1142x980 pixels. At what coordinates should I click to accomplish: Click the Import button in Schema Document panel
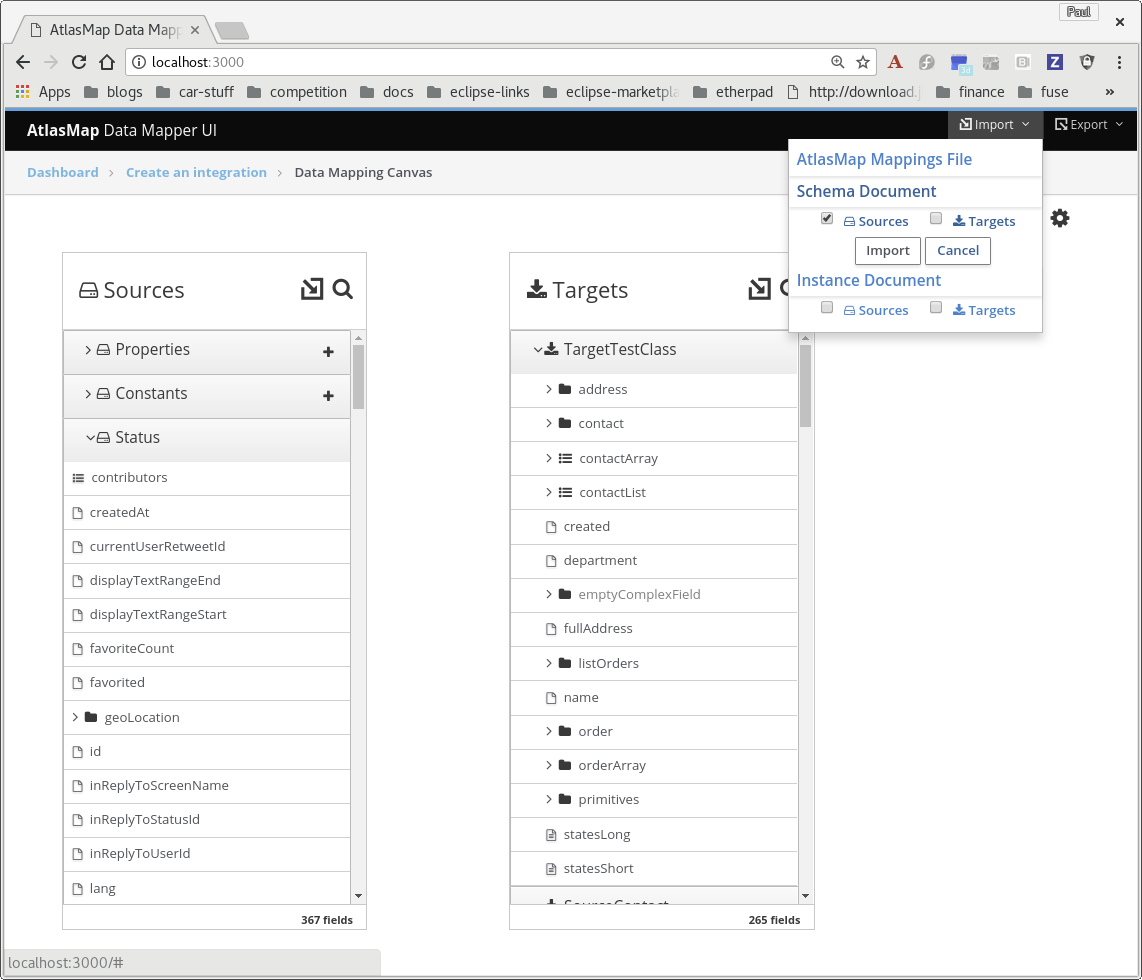point(887,251)
